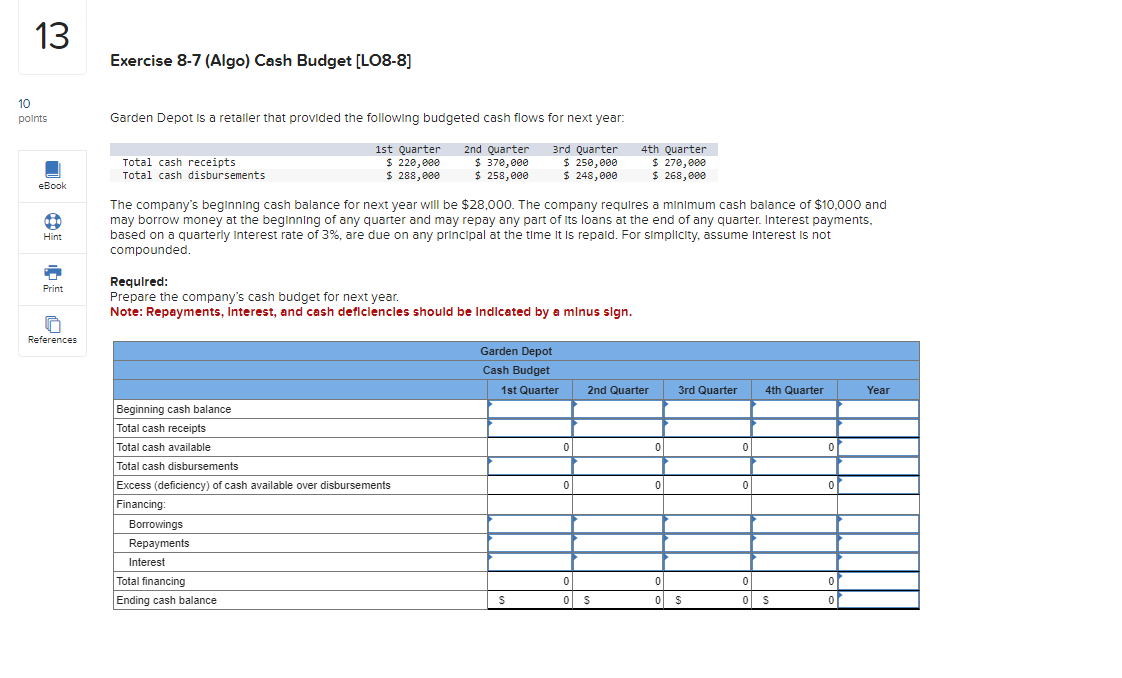Click the 1st Quarter column header
This screenshot has width=1122, height=678.
[x=530, y=390]
